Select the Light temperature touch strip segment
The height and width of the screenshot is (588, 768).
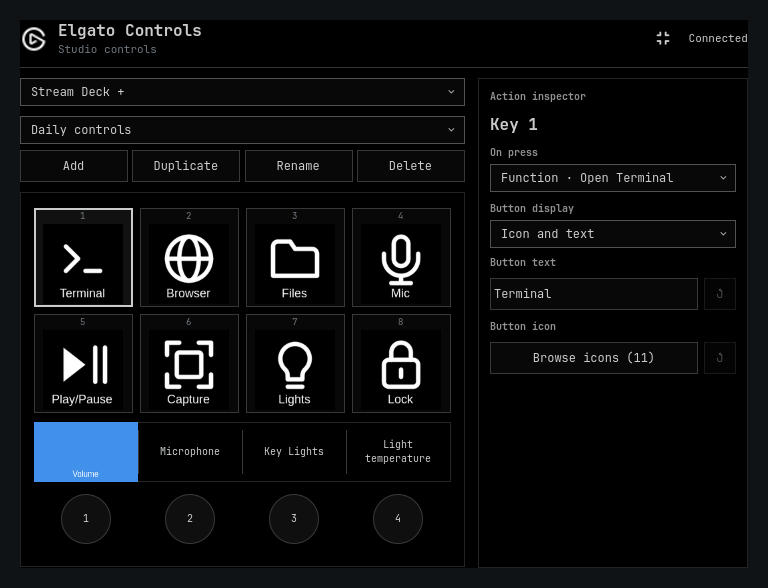pos(398,452)
